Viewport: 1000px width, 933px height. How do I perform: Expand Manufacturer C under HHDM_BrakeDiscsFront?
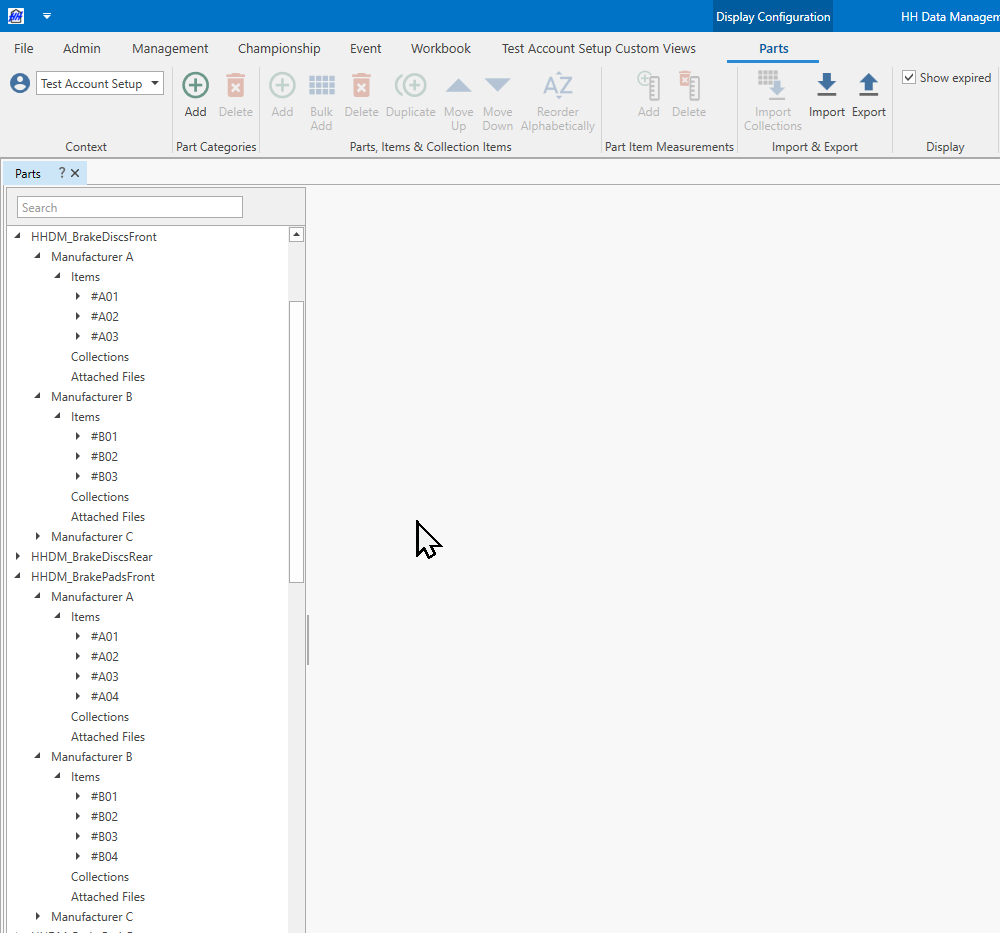pyautogui.click(x=38, y=537)
